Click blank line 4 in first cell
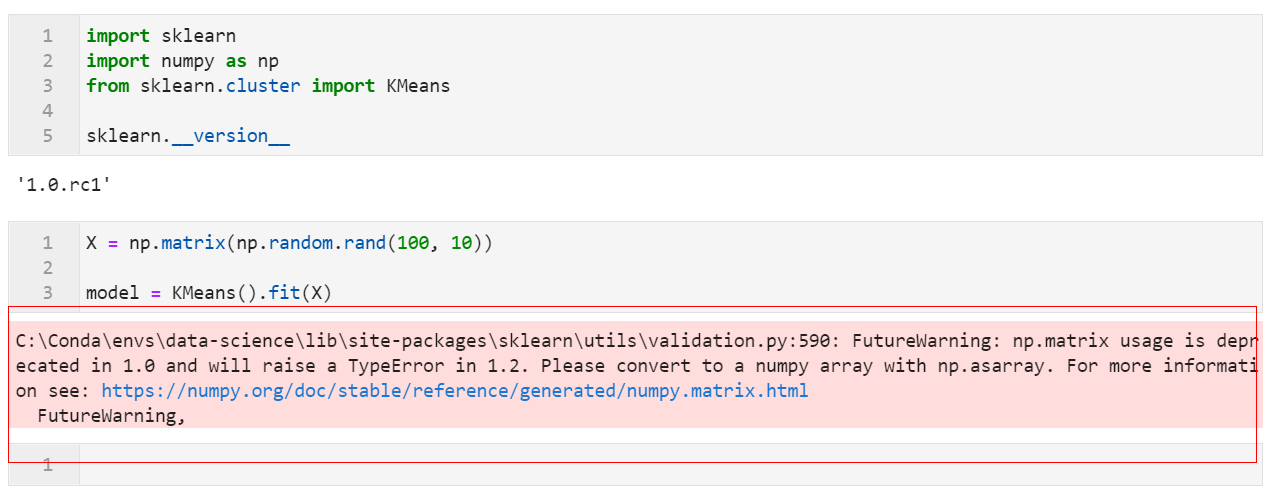Image resolution: width=1270 pixels, height=497 pixels. point(670,111)
